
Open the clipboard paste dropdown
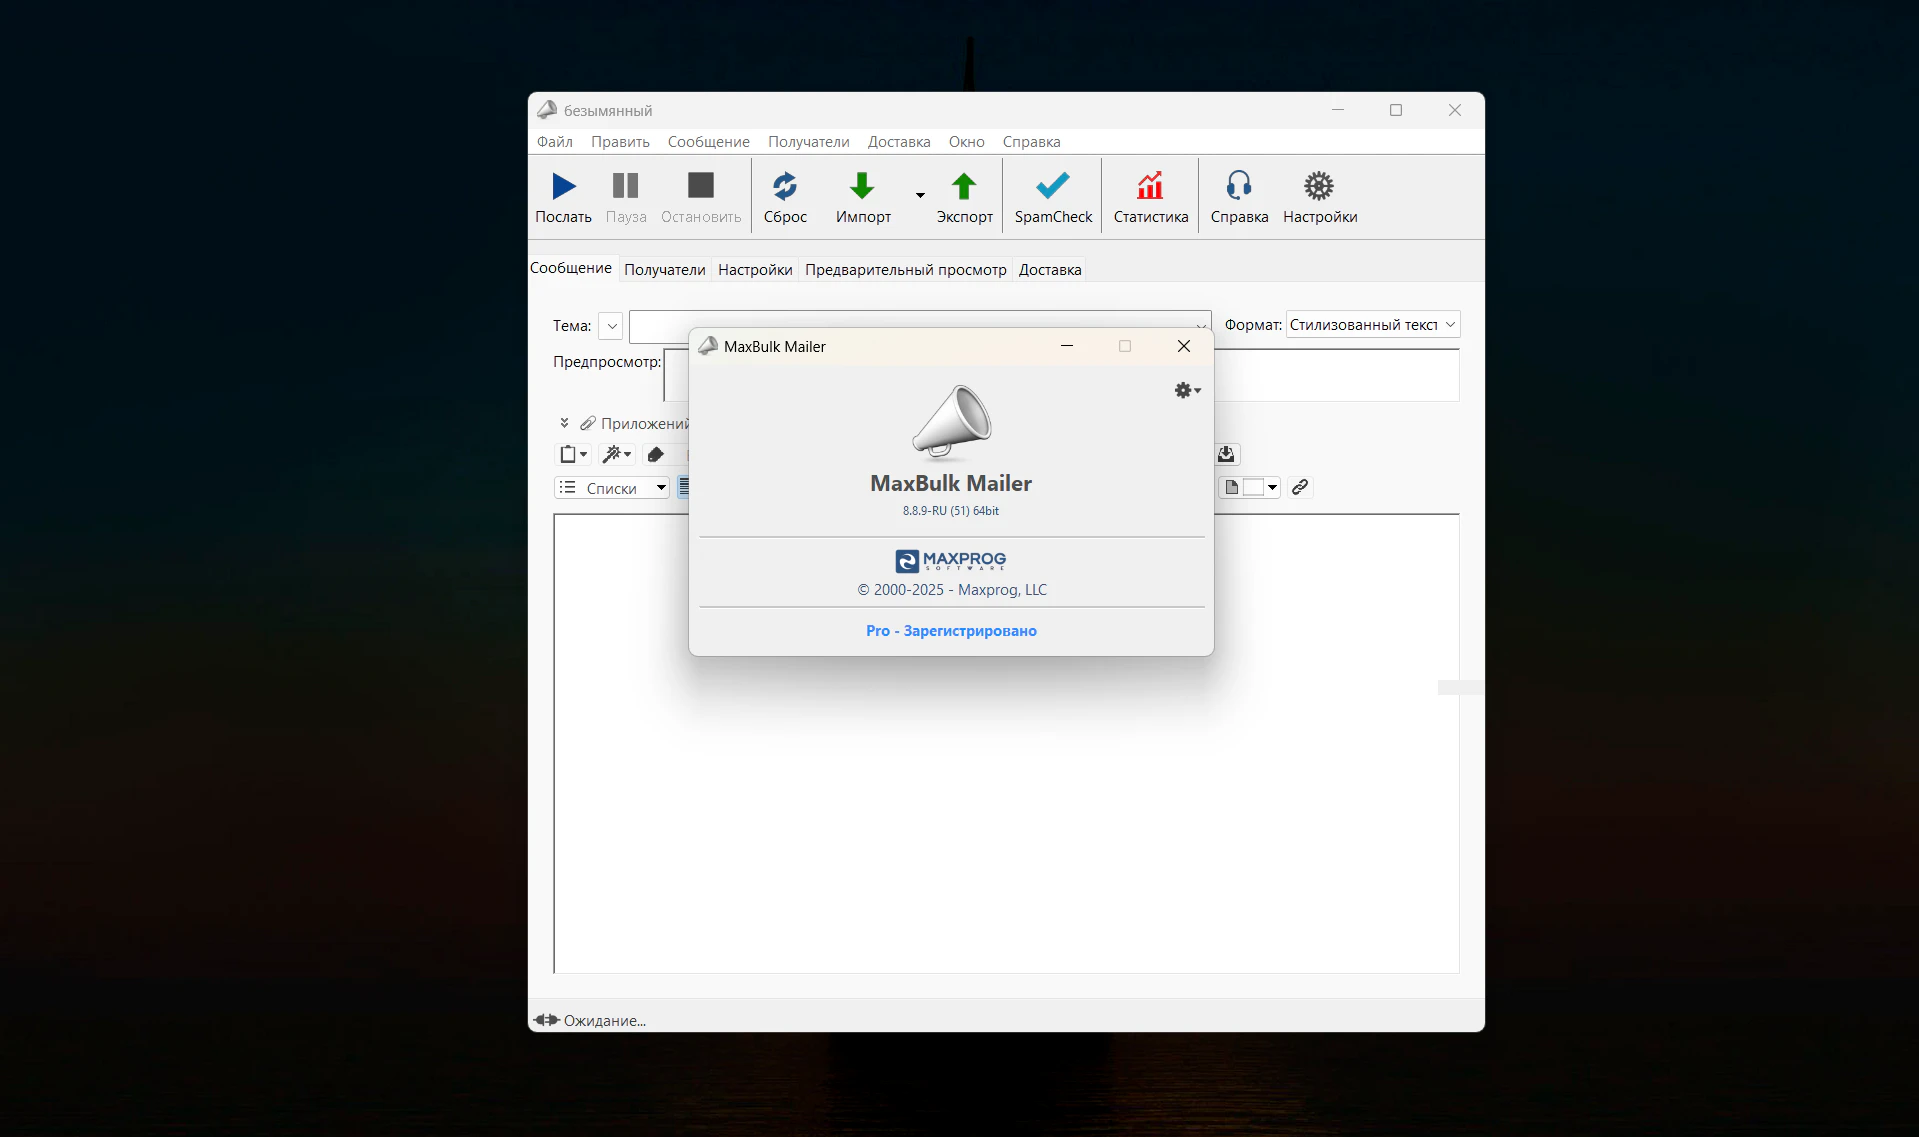[573, 455]
